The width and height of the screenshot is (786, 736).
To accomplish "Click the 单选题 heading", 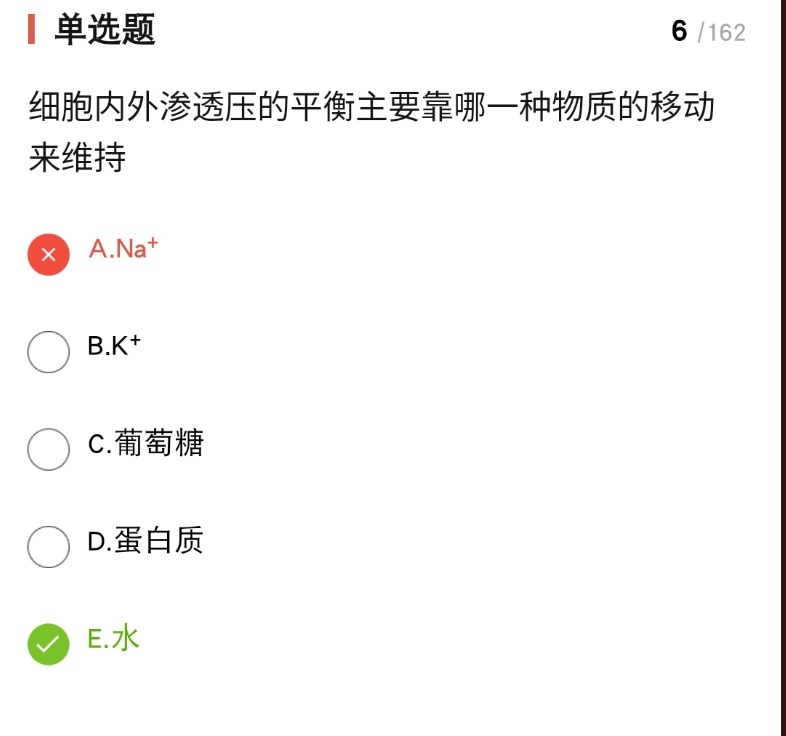I will [x=105, y=31].
